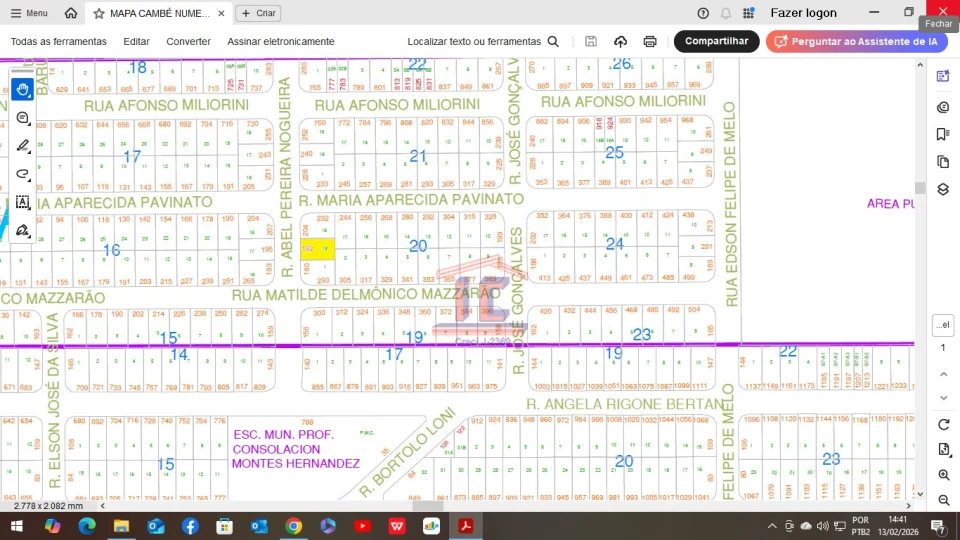Viewport: 960px width, 540px height.
Task: Rotate the page view clockwise
Action: coord(944,425)
